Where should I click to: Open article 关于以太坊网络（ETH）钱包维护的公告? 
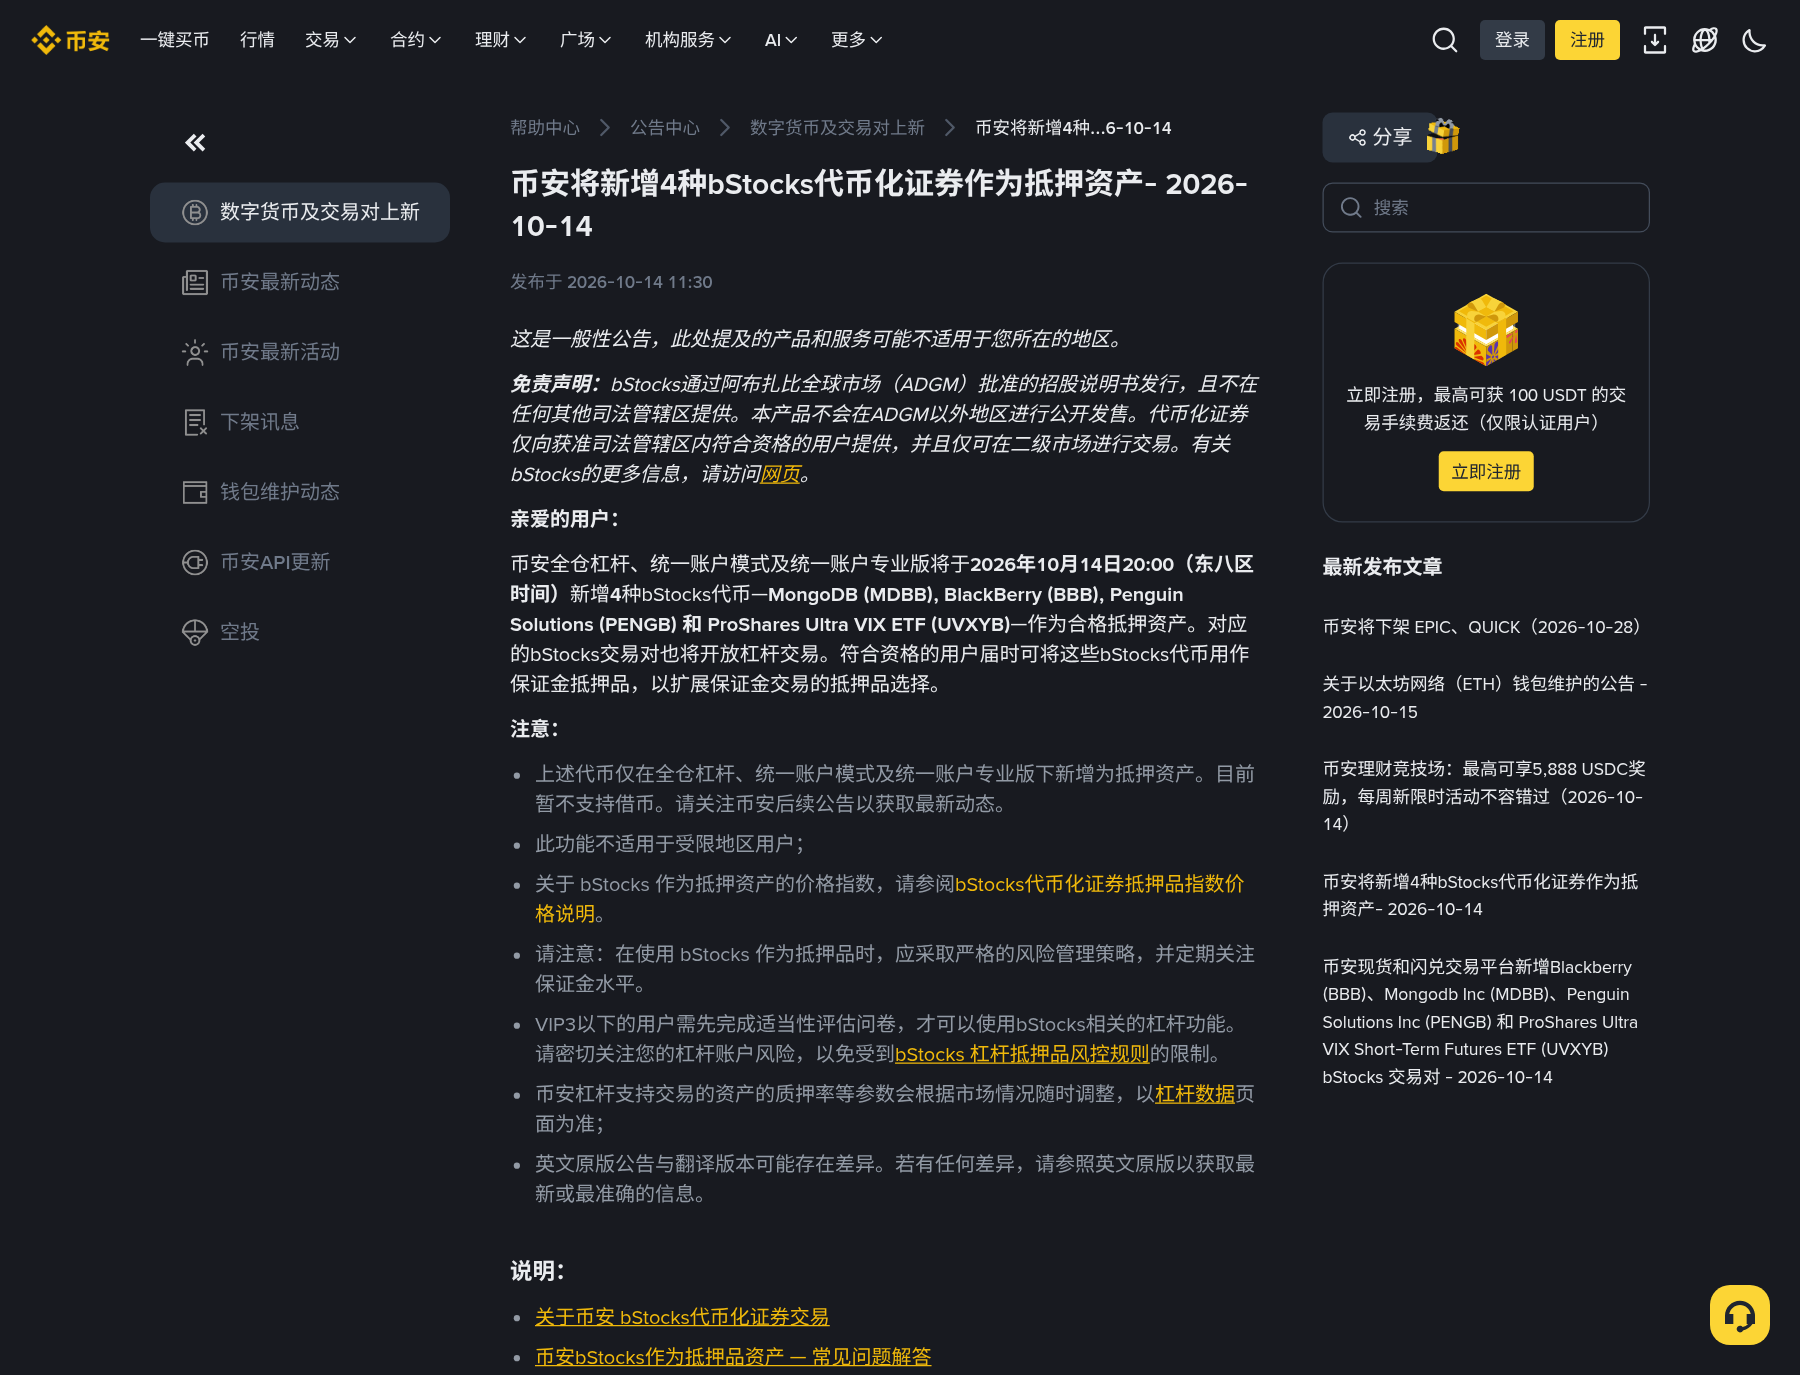pyautogui.click(x=1485, y=698)
